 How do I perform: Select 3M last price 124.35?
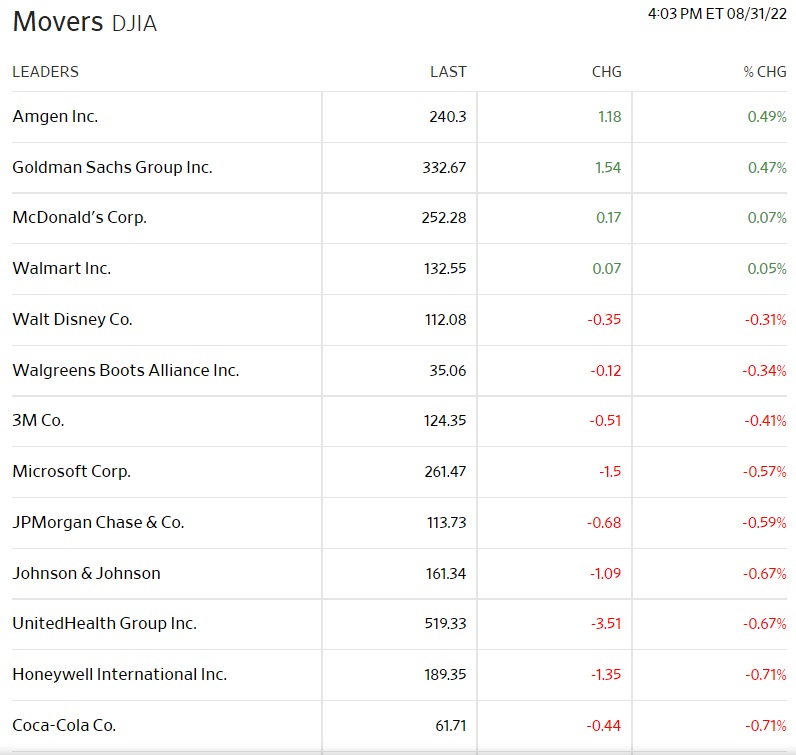click(445, 420)
